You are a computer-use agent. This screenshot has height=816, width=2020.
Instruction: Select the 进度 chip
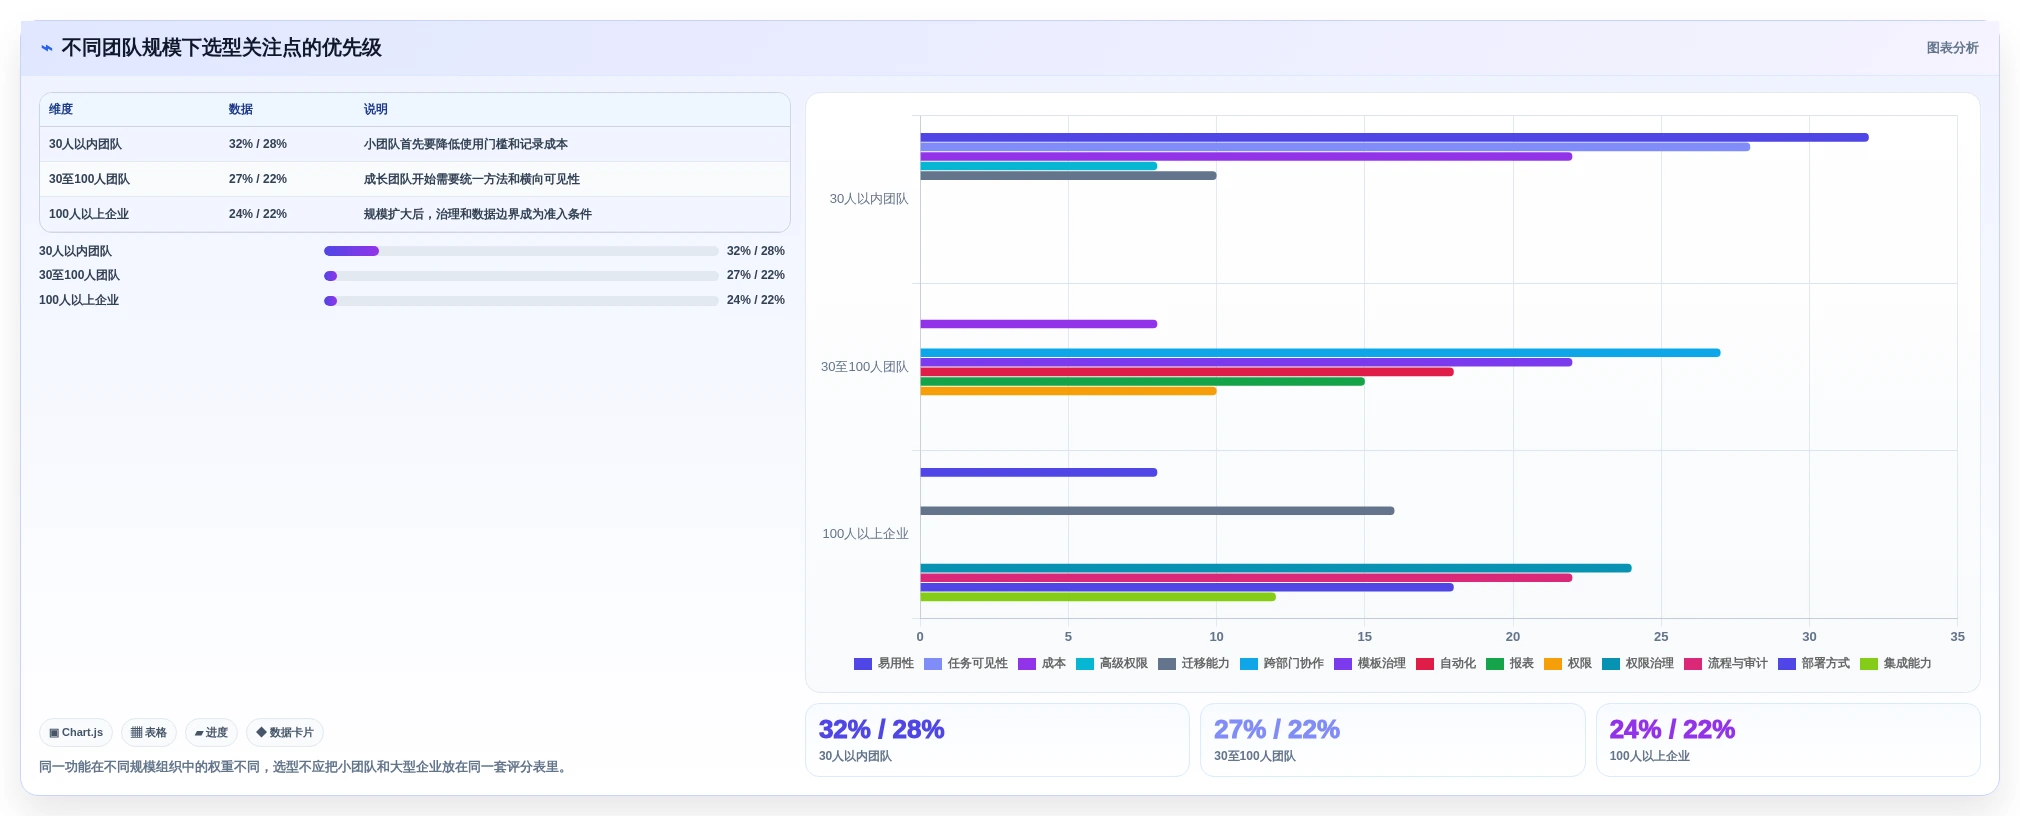point(211,733)
